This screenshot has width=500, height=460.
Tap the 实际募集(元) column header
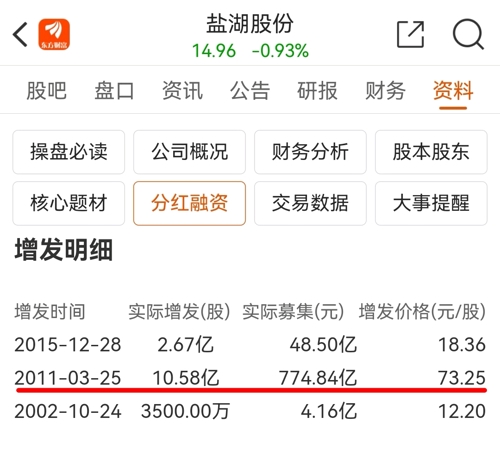click(x=293, y=312)
